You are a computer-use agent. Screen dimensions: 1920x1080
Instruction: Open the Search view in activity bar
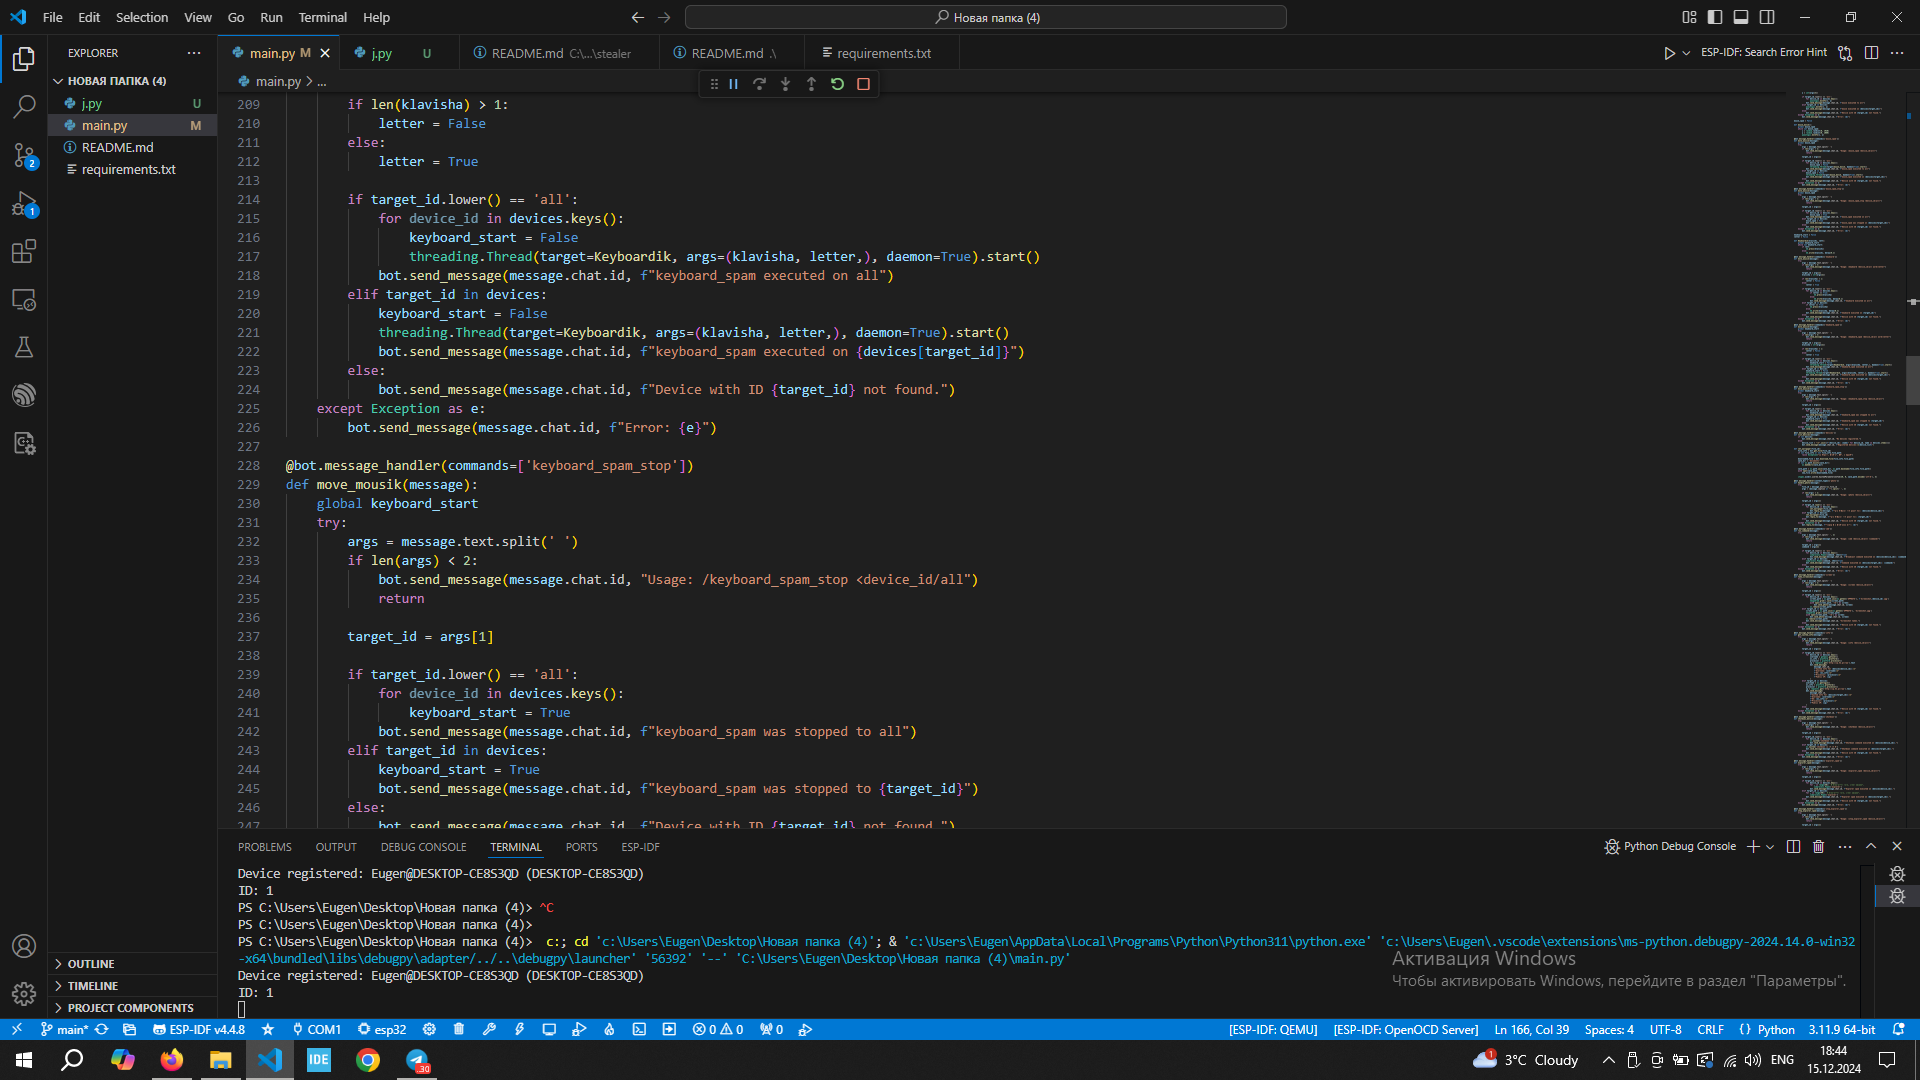24,106
